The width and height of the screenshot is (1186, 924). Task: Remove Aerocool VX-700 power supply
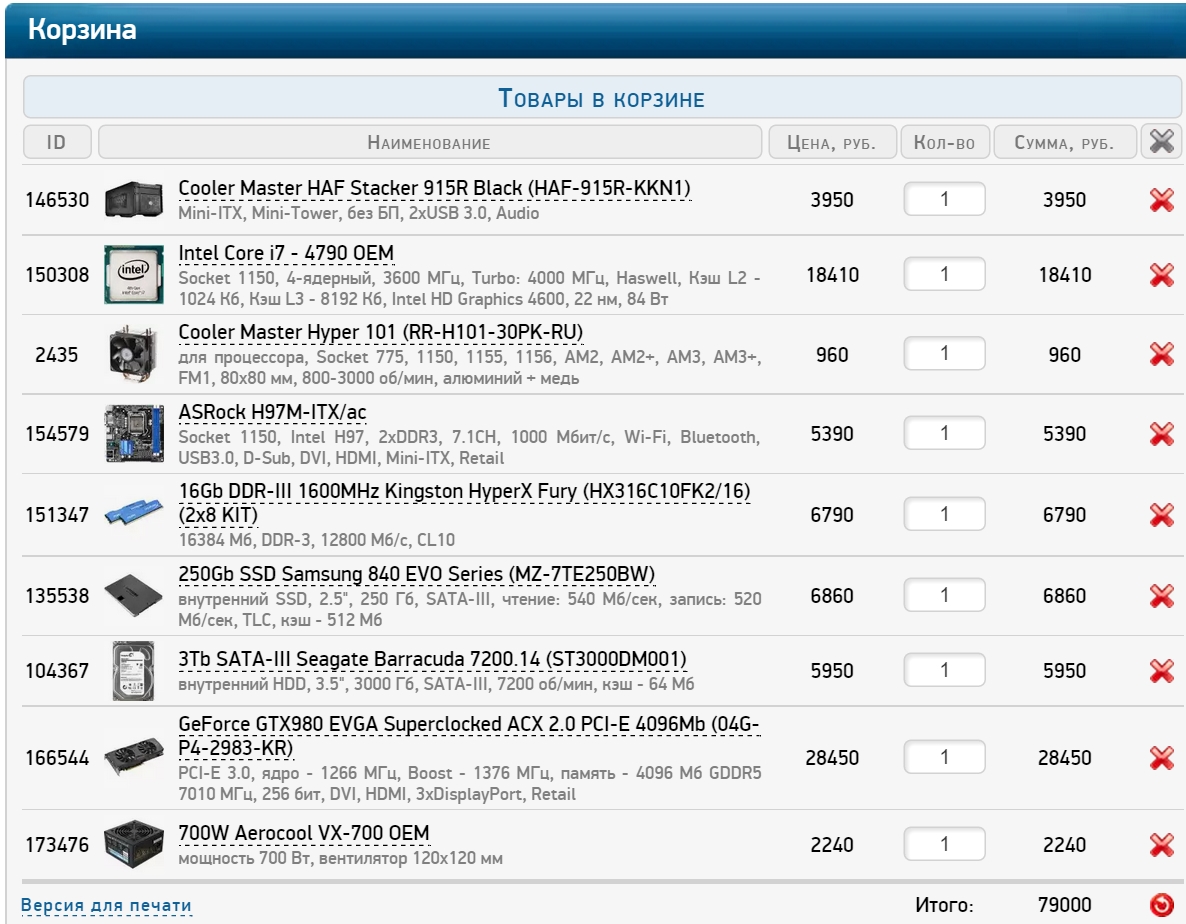1161,845
